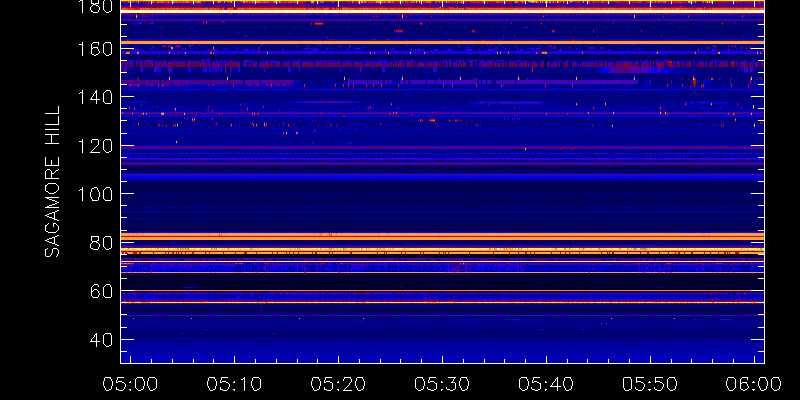This screenshot has width=800, height=400.
Task: Click the 120 frequency axis label
Action: tap(95, 145)
